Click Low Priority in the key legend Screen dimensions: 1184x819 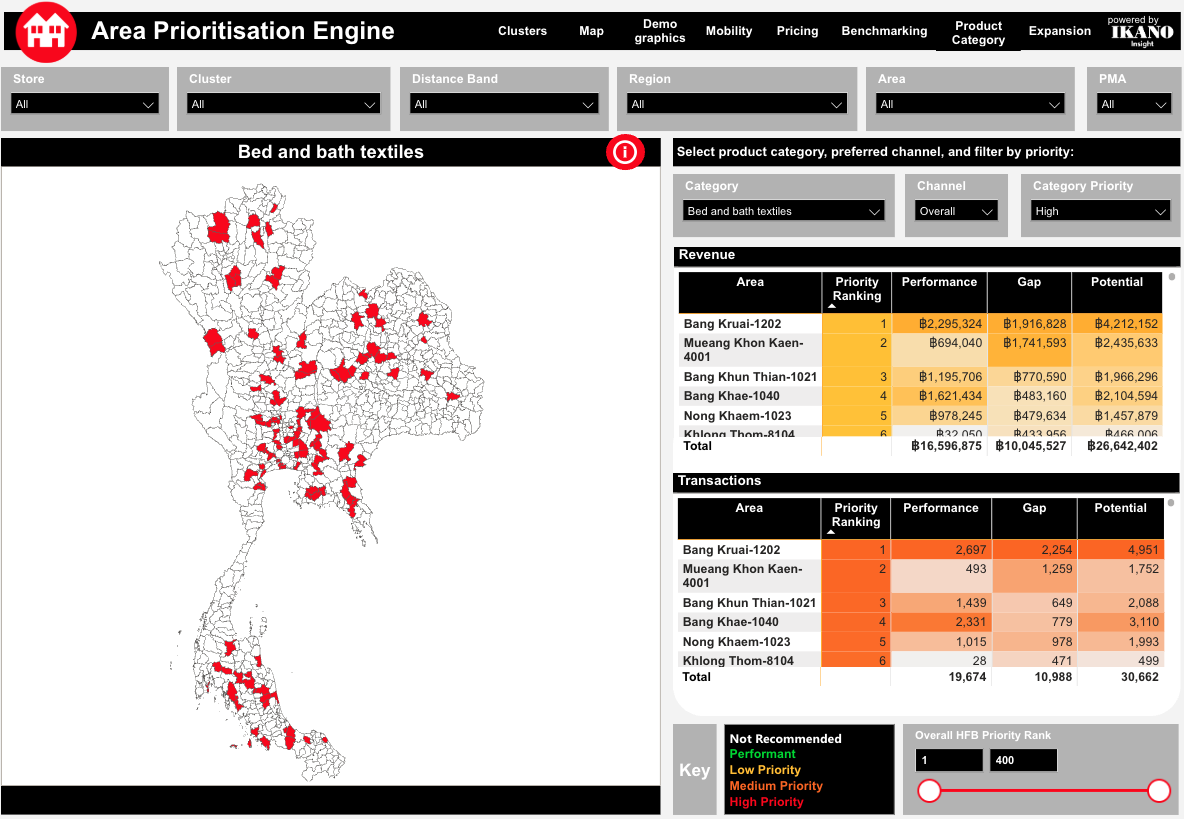[765, 770]
